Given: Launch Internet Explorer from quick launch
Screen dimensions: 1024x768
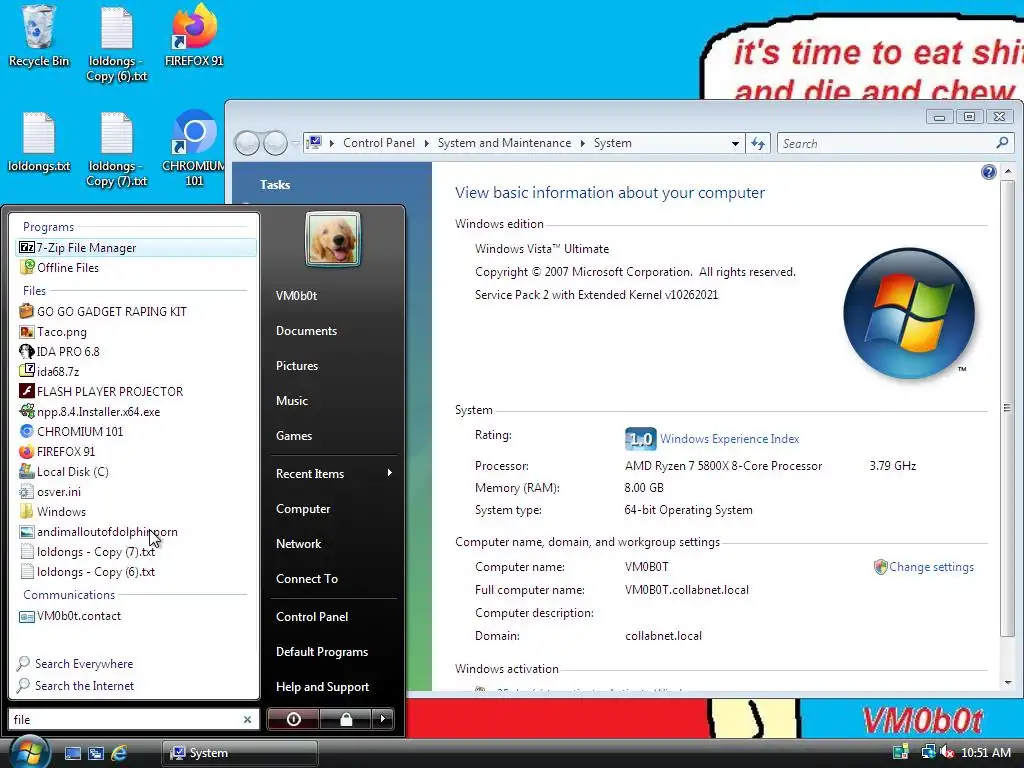Looking at the screenshot, I should (x=119, y=753).
